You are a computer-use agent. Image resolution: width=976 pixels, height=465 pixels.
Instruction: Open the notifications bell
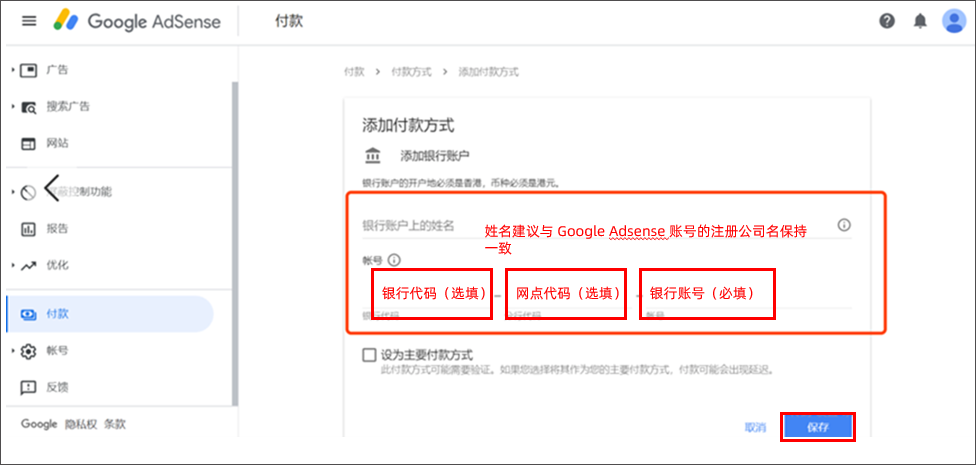(919, 21)
